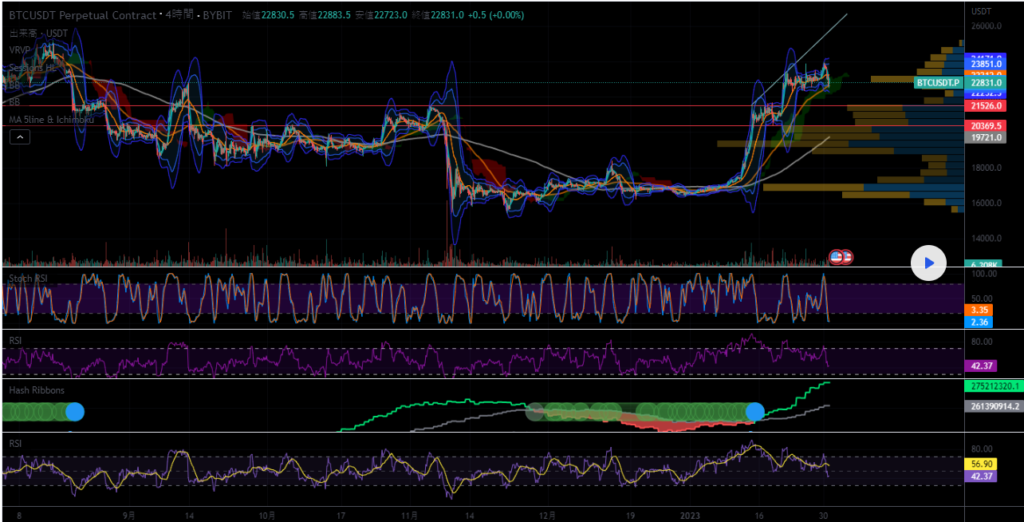Click the blue play button

[x=928, y=263]
